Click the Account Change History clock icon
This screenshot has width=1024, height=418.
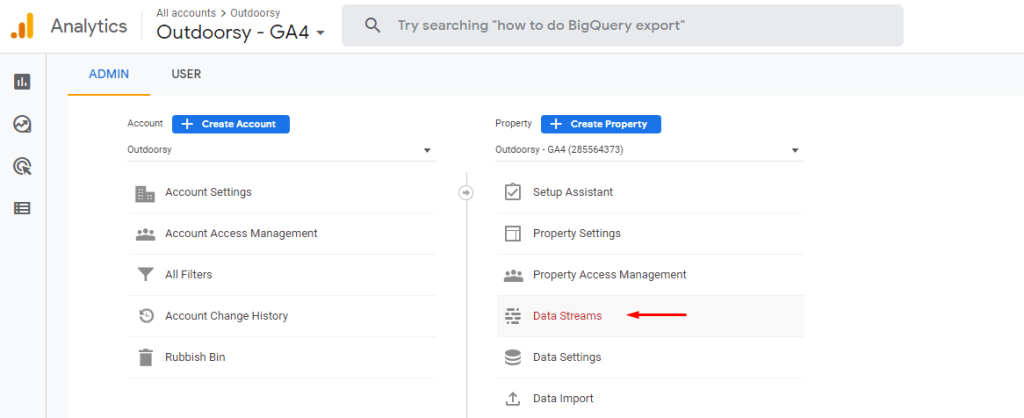(146, 316)
